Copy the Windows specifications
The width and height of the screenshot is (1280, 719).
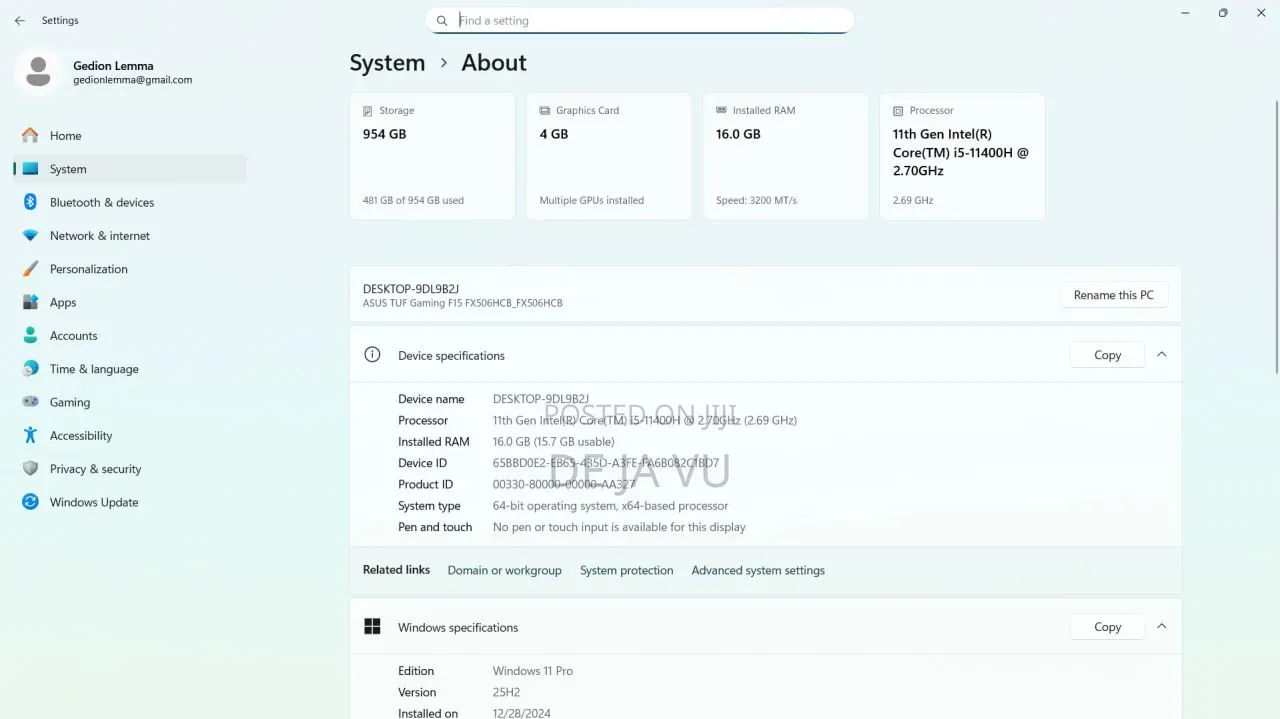[x=1107, y=627]
